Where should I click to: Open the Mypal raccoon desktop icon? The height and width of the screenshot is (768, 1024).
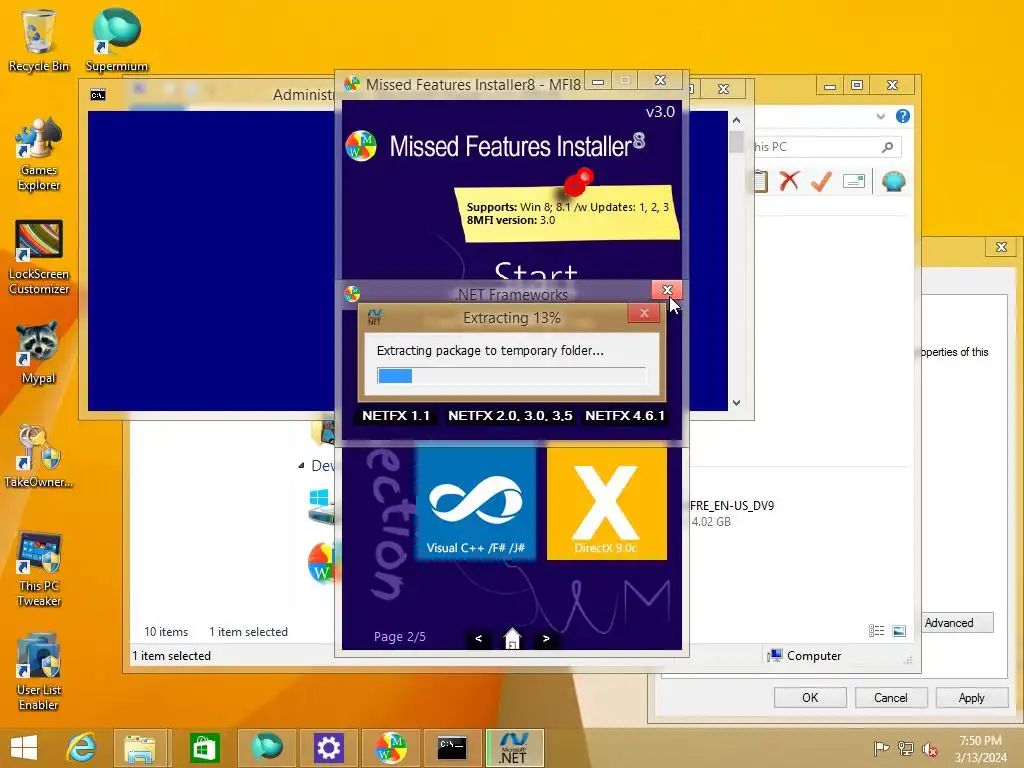[38, 353]
